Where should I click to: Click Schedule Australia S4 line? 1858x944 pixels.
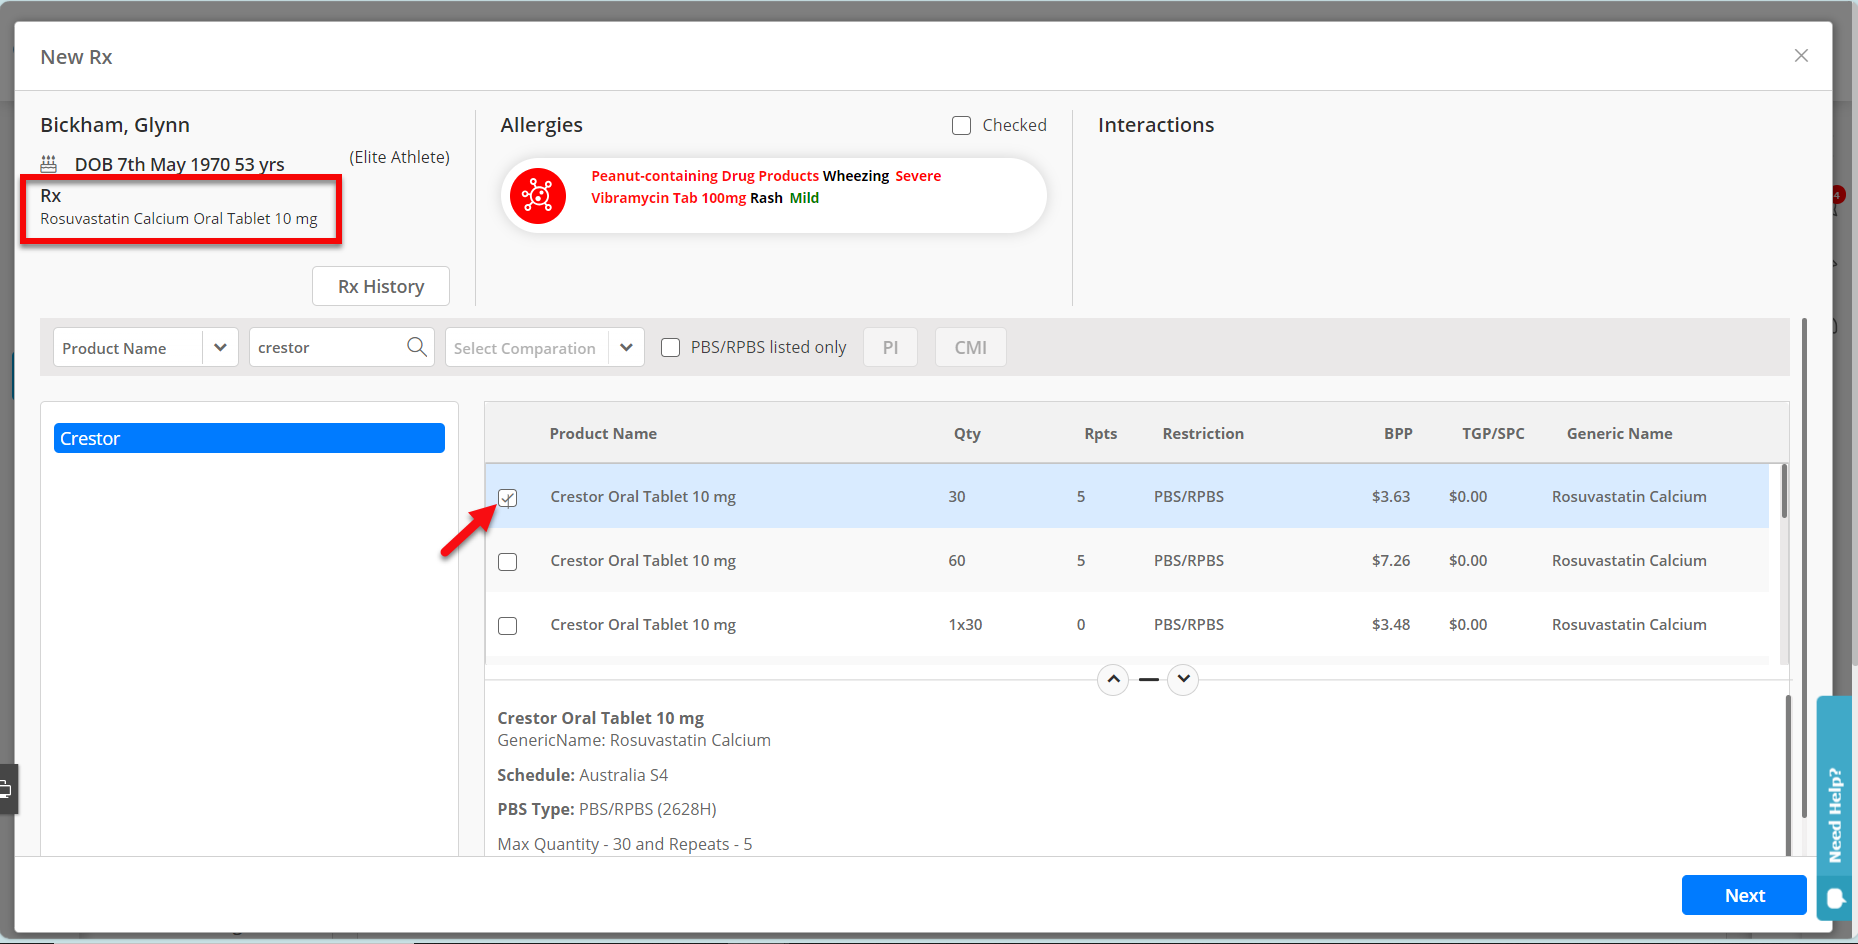pyautogui.click(x=582, y=775)
